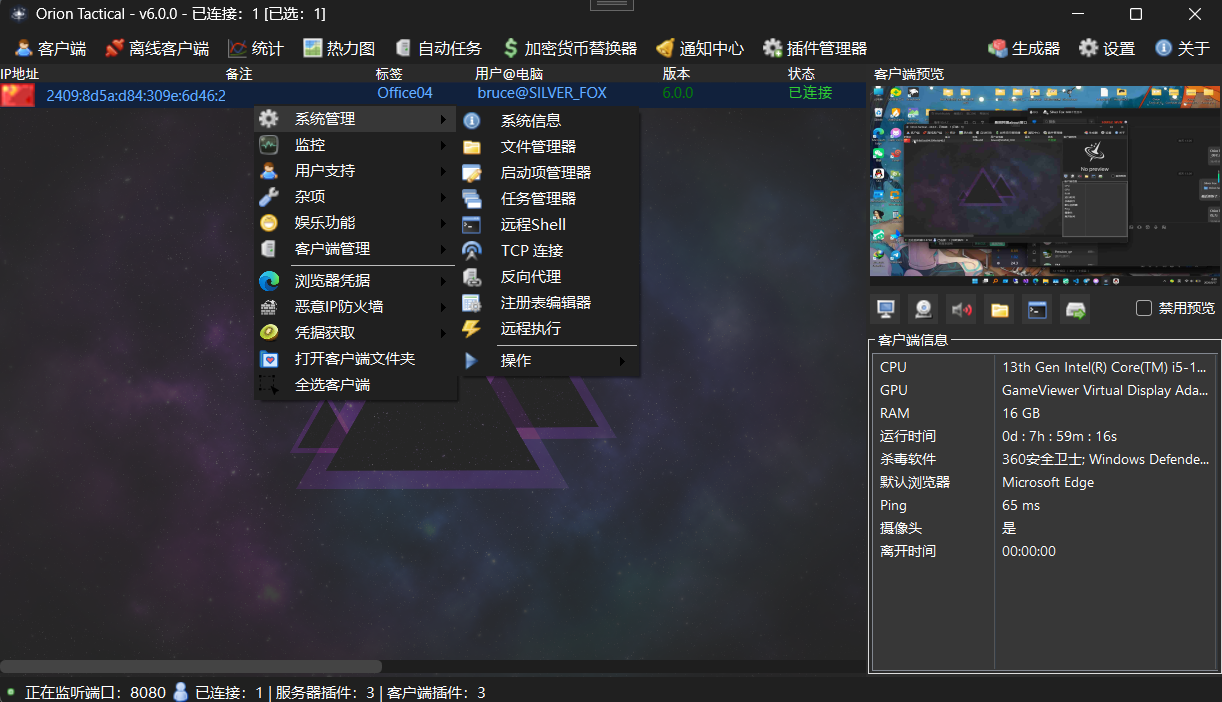The height and width of the screenshot is (702, 1222).
Task: Click the IP地址 column header
Action: (20, 74)
